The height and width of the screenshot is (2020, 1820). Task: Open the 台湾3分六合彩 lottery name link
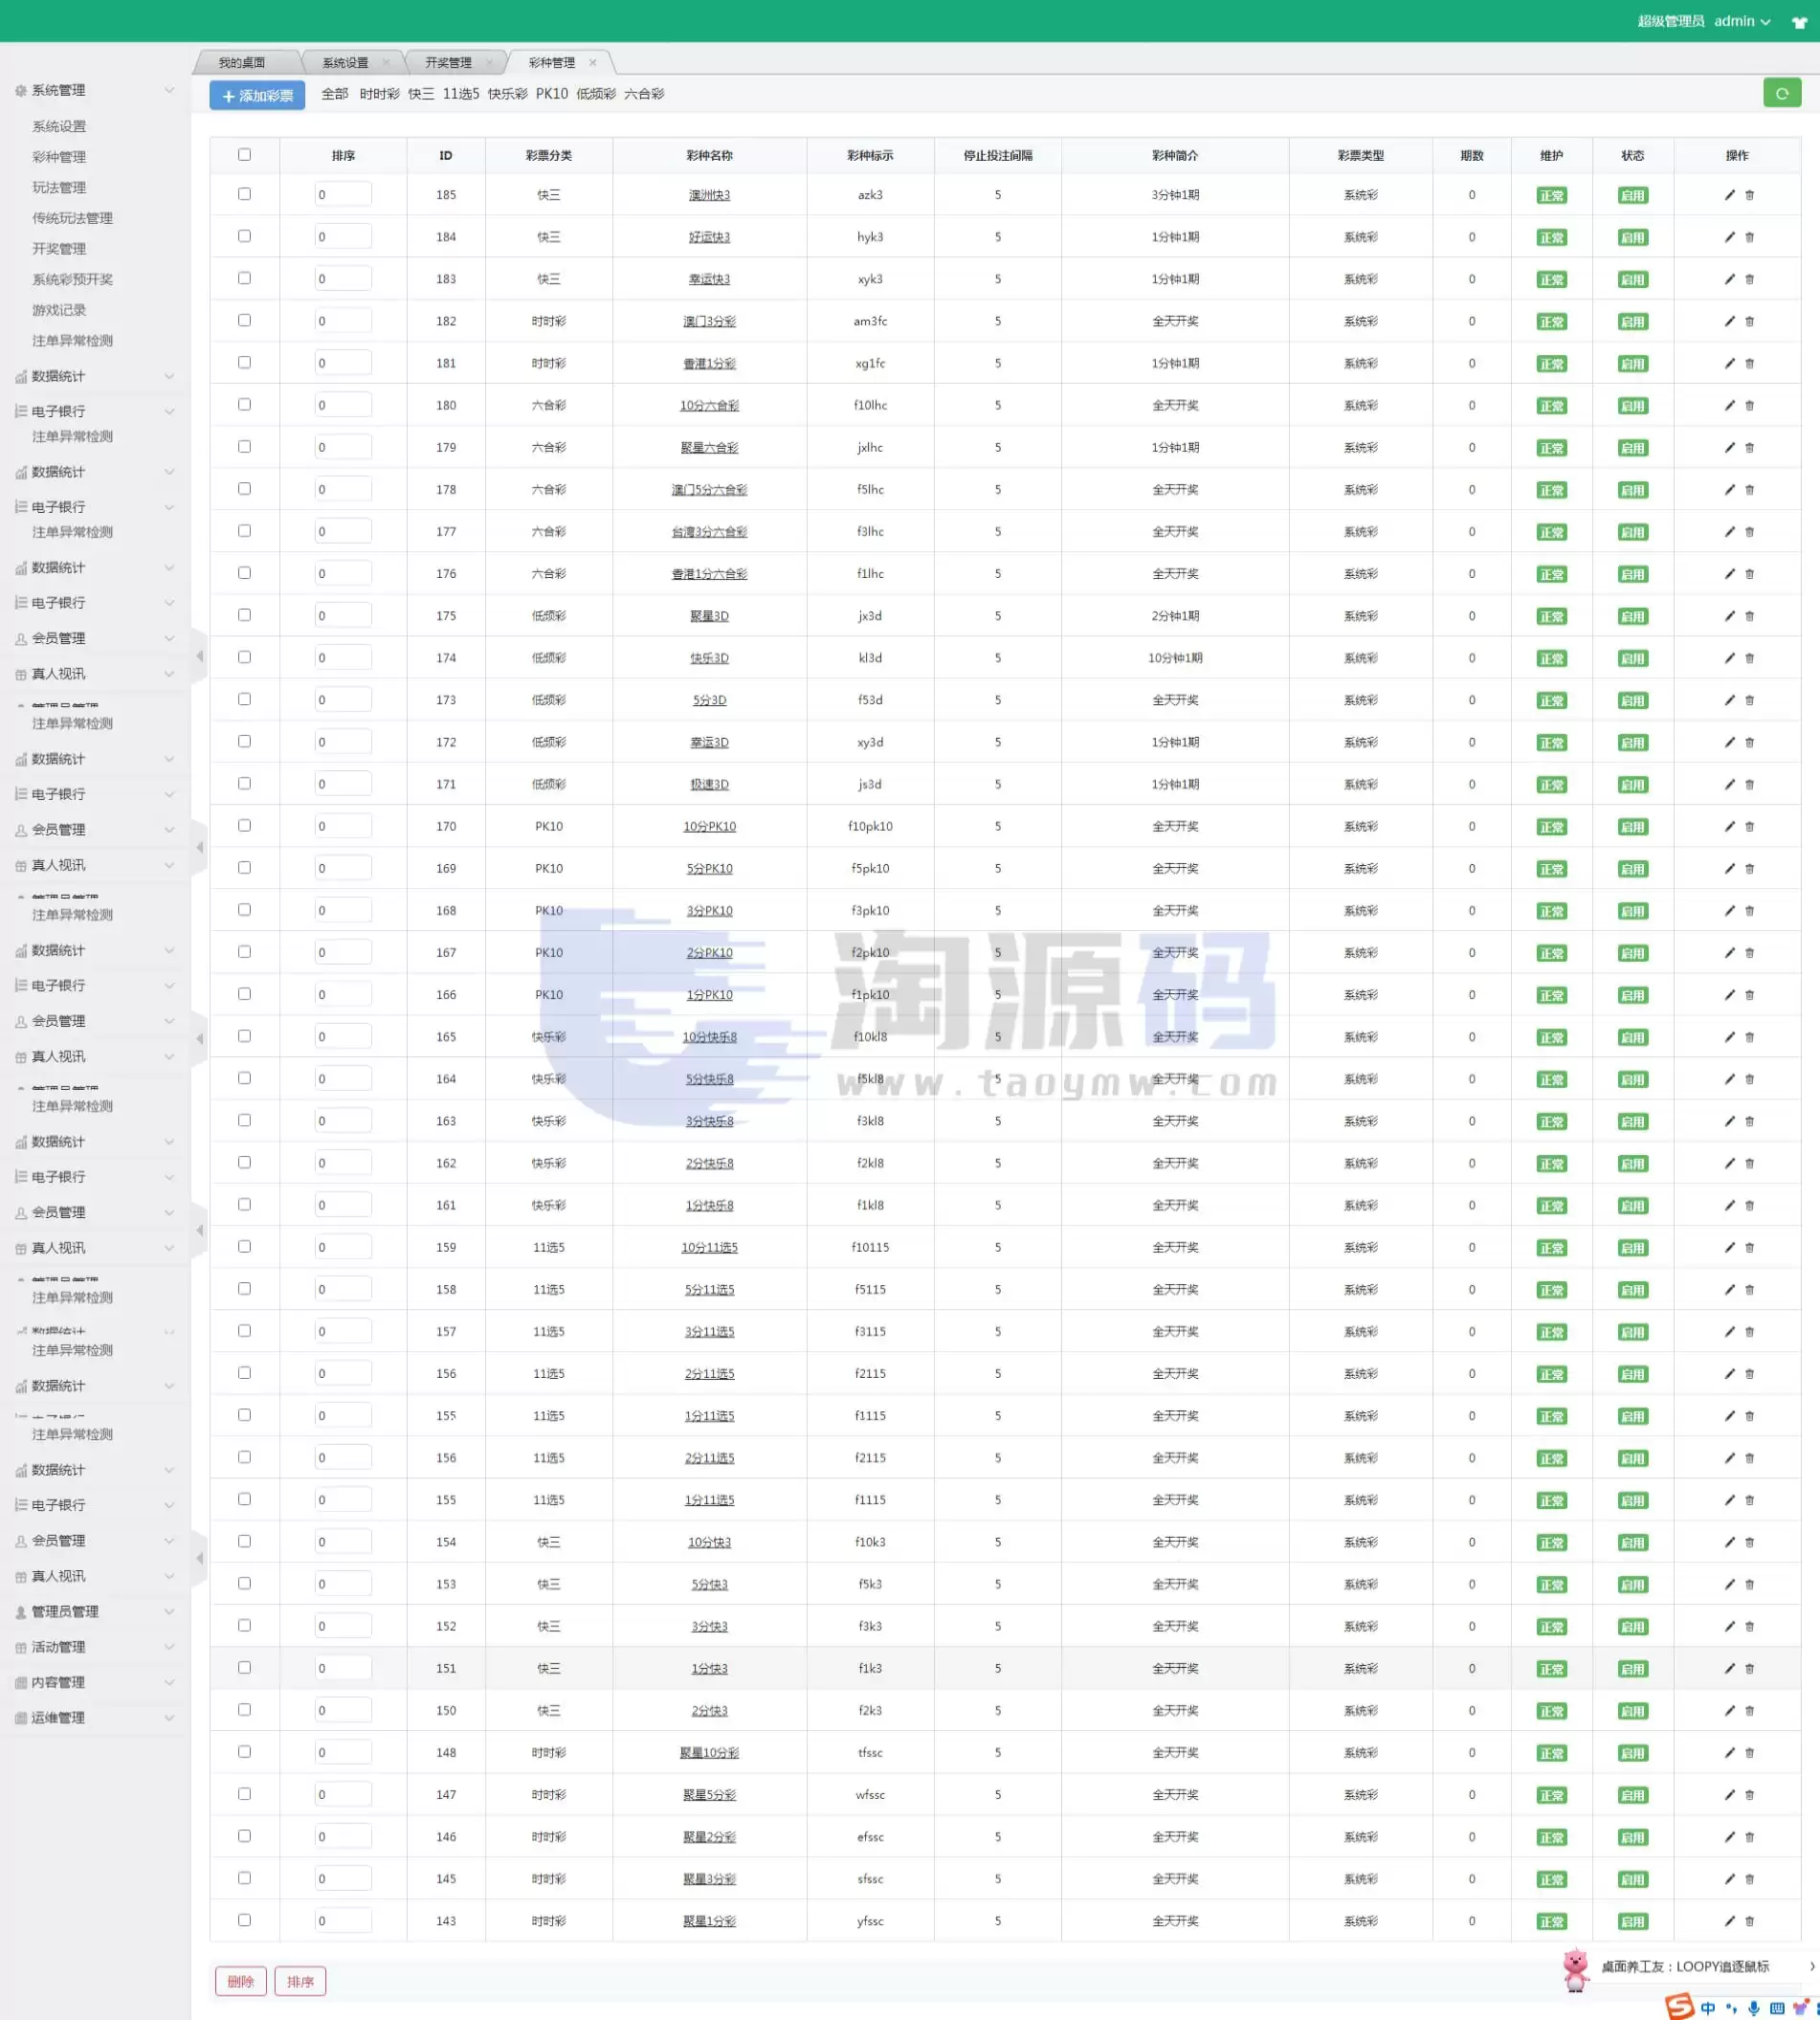pos(709,532)
